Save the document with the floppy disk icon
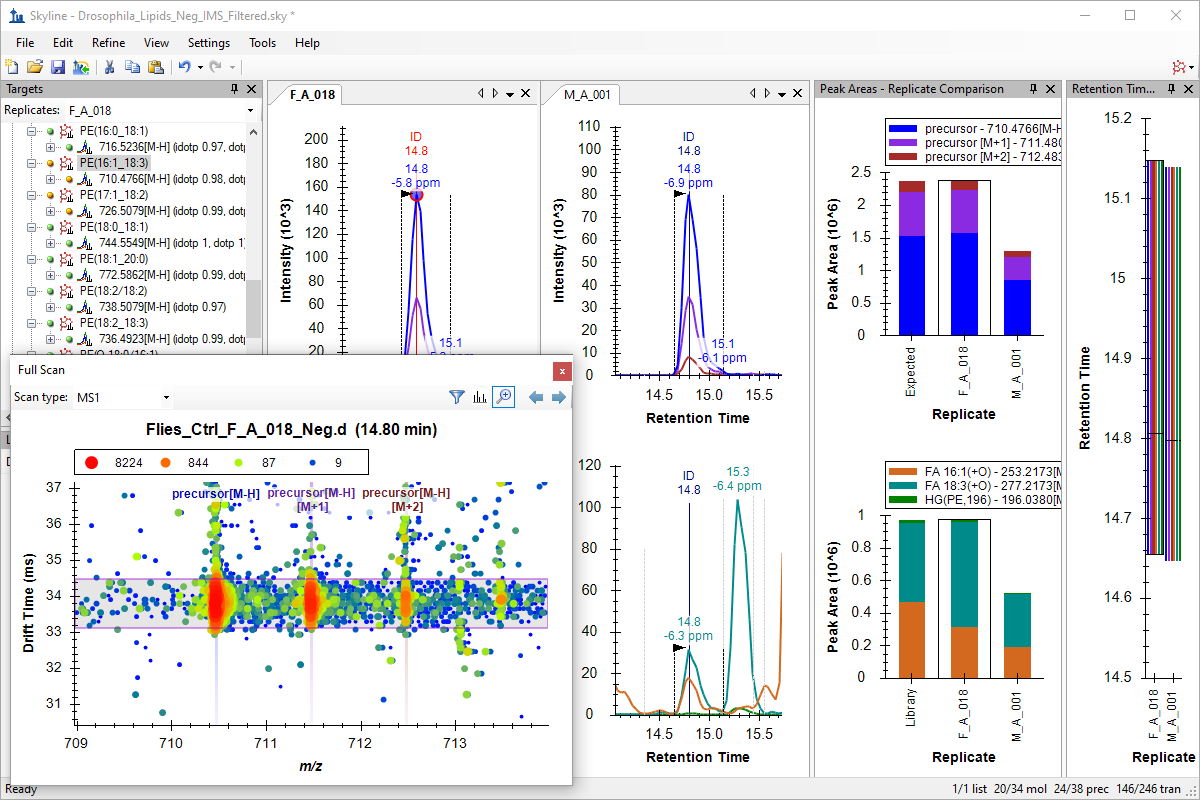This screenshot has height=800, width=1200. coord(58,66)
